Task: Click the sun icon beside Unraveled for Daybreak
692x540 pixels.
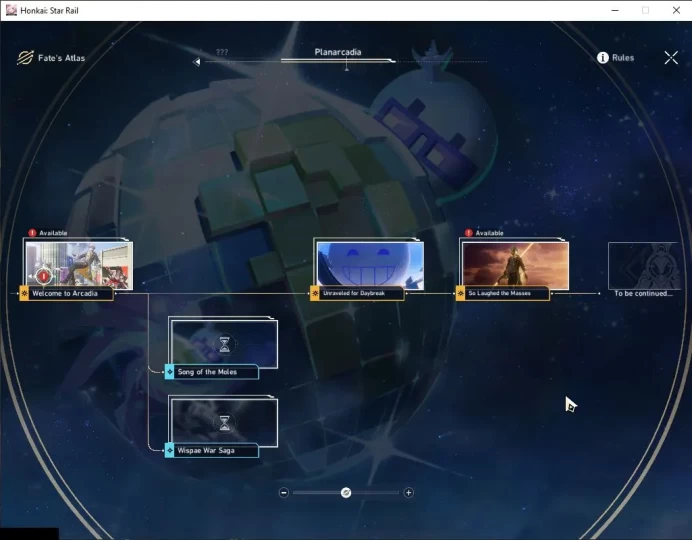Action: point(315,293)
